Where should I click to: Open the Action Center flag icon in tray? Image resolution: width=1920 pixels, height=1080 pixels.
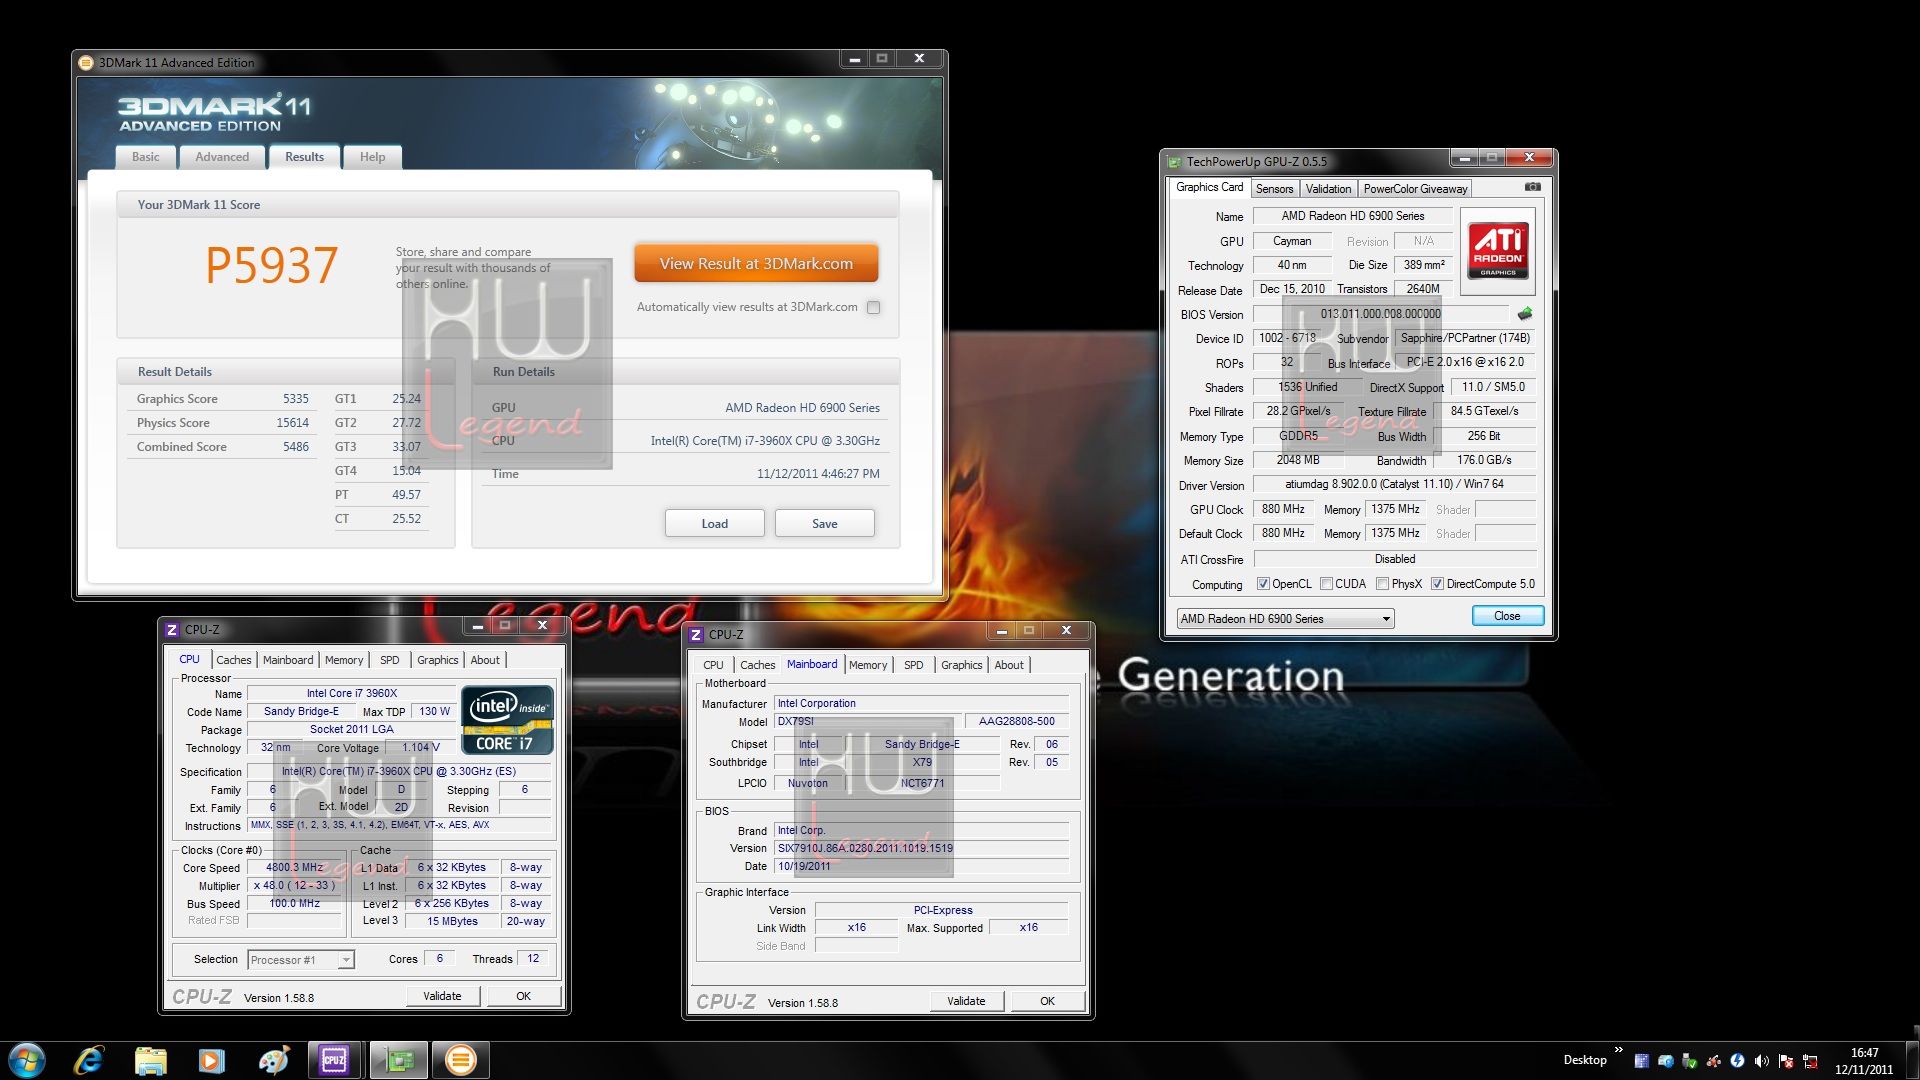coord(1785,1060)
